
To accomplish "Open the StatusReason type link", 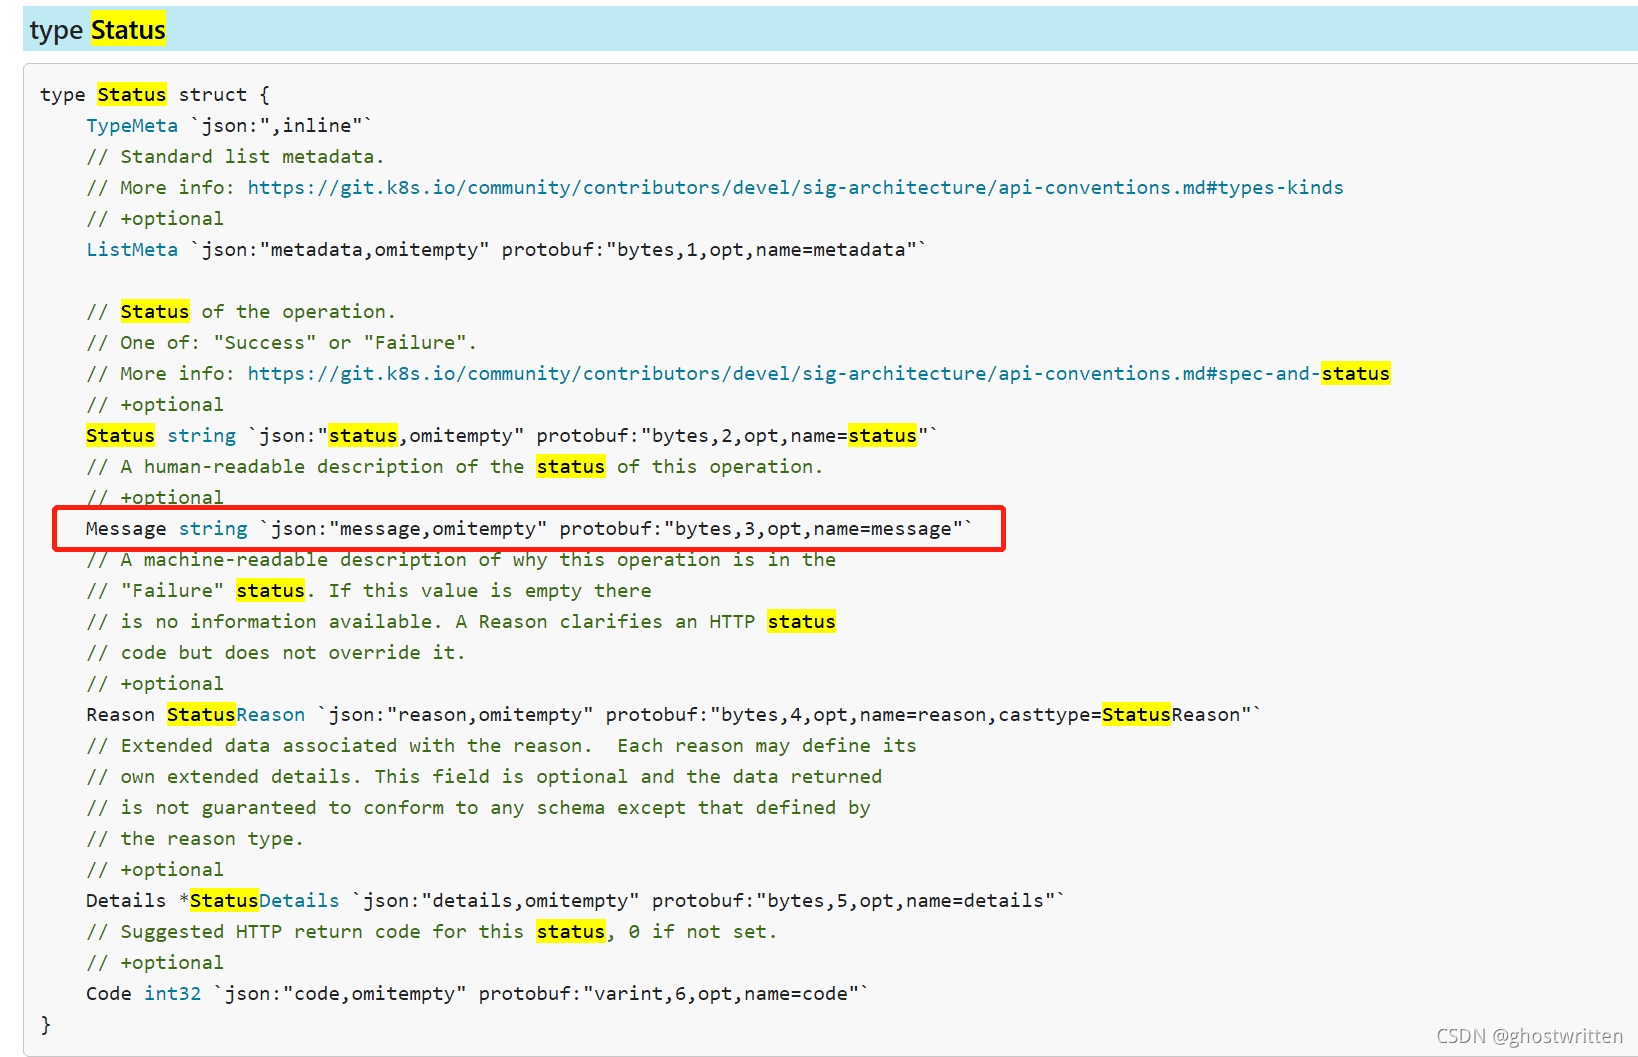I will click(x=236, y=714).
